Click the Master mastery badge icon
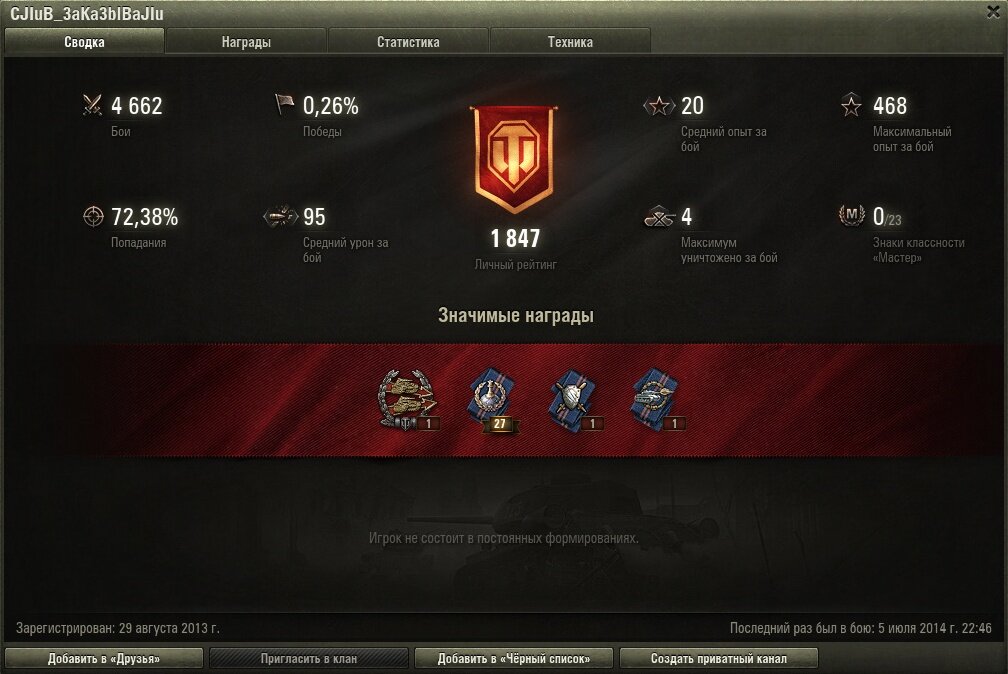This screenshot has height=674, width=1008. [x=852, y=215]
